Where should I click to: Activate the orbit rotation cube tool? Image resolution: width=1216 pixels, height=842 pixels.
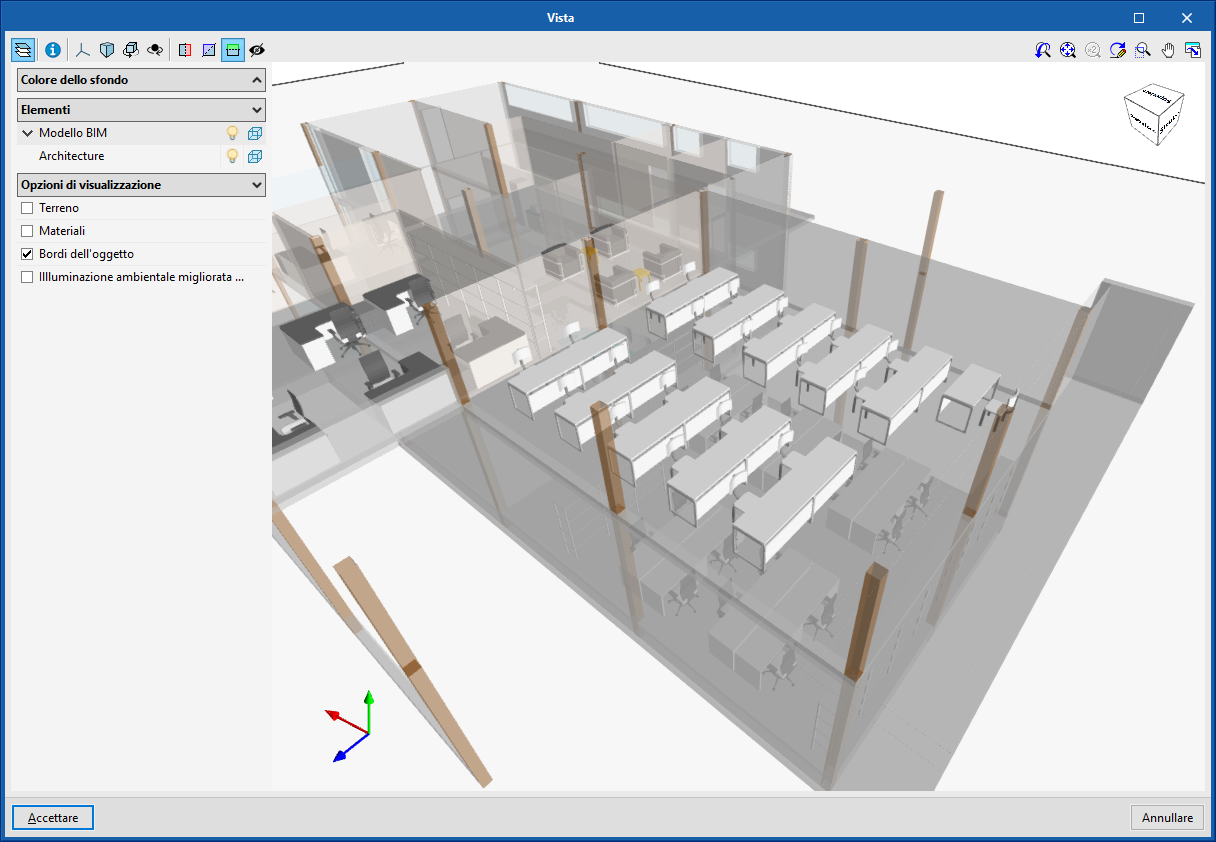131,49
